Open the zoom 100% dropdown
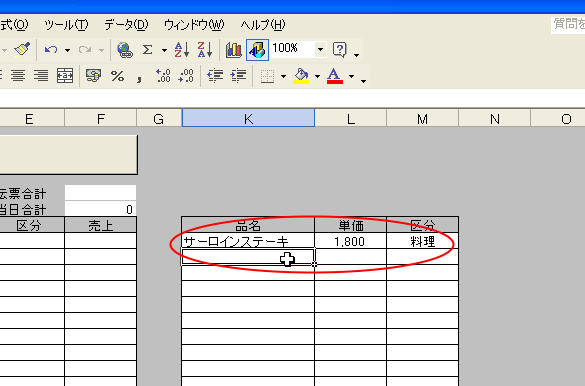 tap(320, 49)
